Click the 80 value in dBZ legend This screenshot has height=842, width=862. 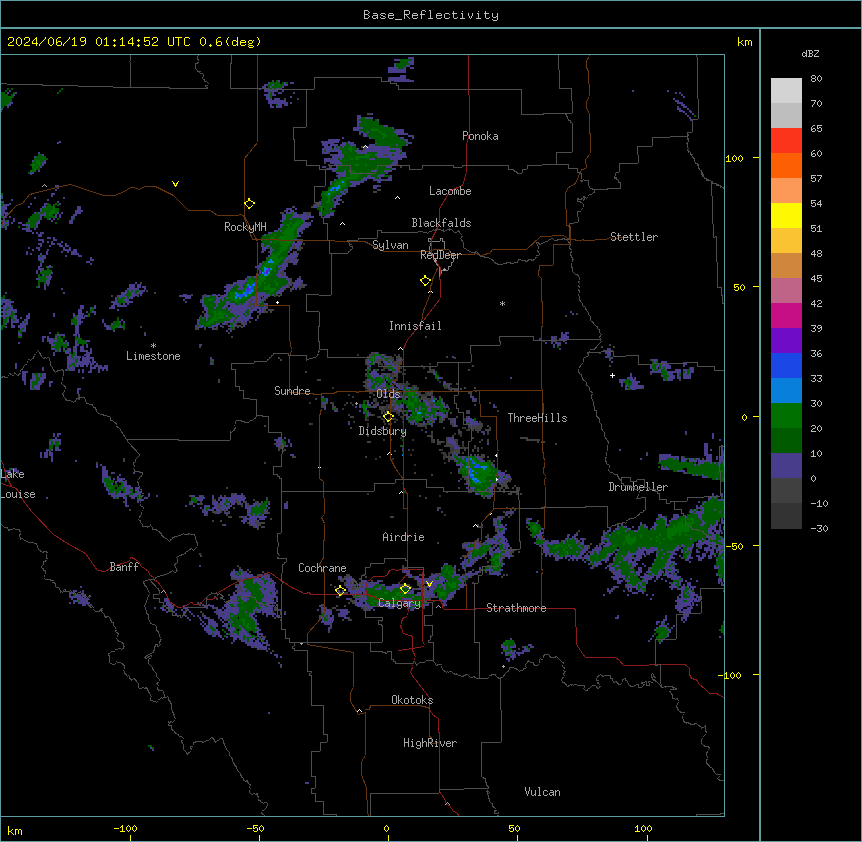pos(816,79)
